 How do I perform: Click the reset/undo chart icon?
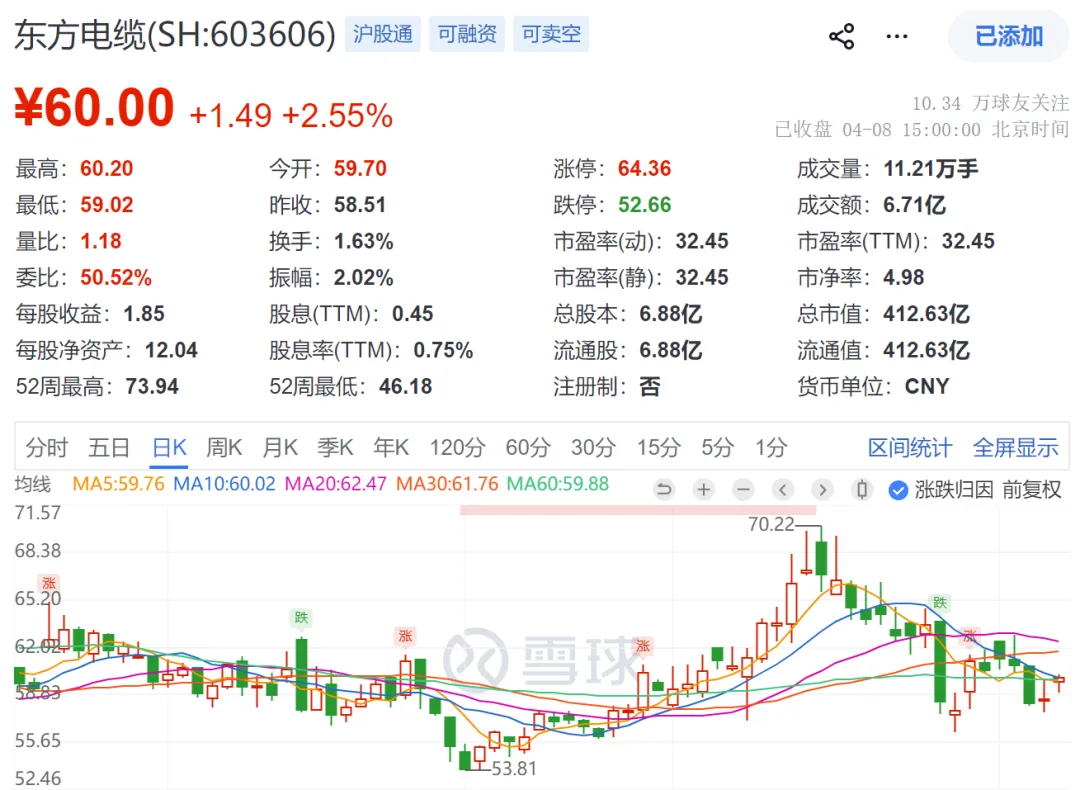click(664, 490)
